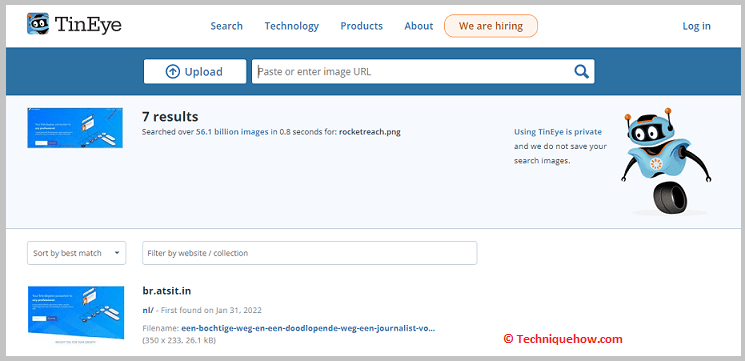Click the We are hiring button
The image size is (745, 361).
pyautogui.click(x=491, y=26)
